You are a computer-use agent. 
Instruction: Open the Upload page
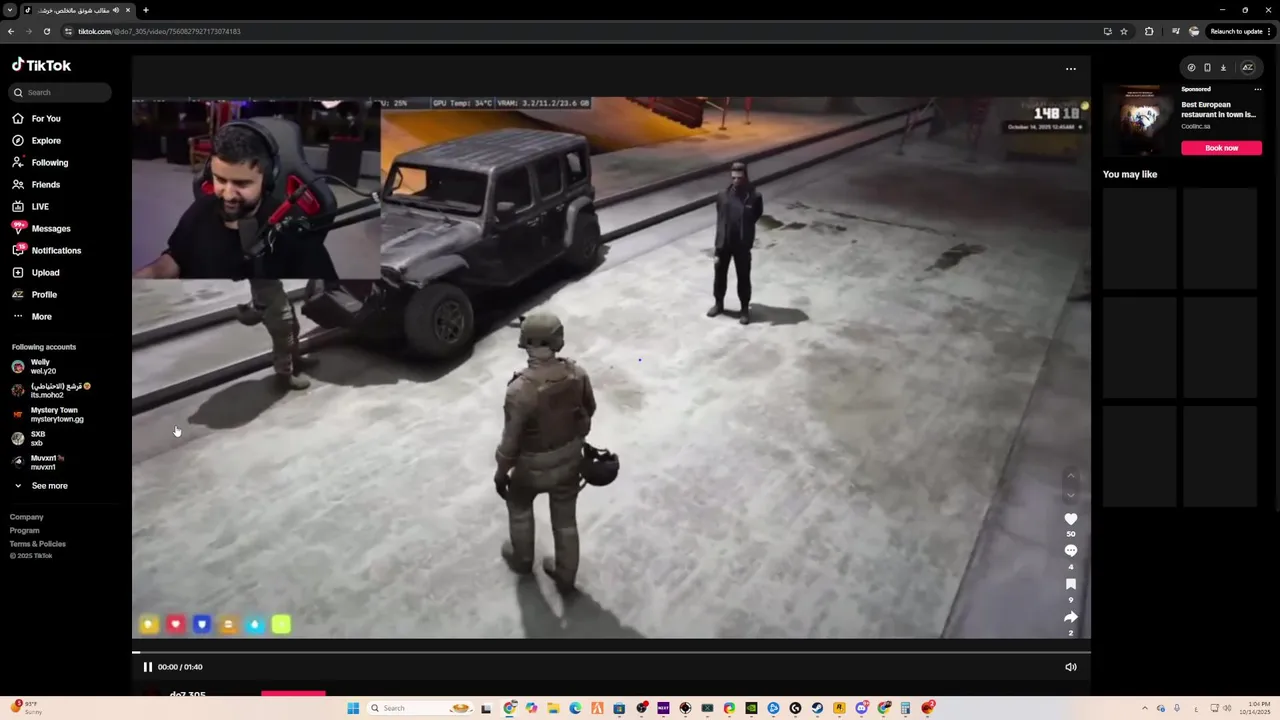pyautogui.click(x=36, y=273)
